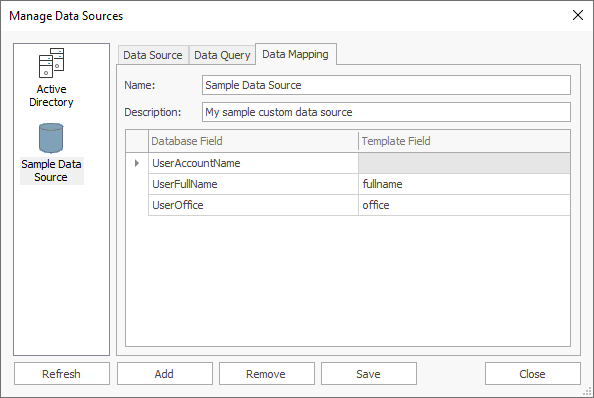Select the UserOffice database field cell
Screen dimensions: 594x398
[x=253, y=205]
